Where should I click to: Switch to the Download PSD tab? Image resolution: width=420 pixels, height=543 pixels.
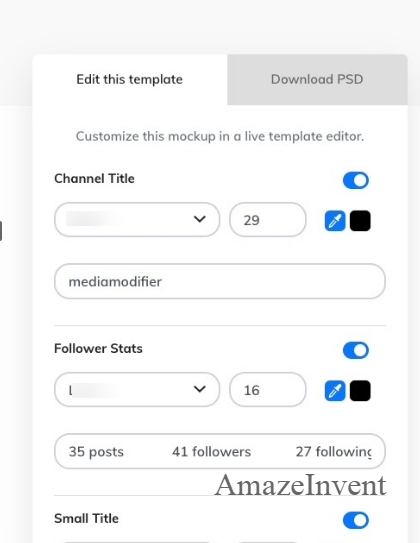(x=317, y=80)
